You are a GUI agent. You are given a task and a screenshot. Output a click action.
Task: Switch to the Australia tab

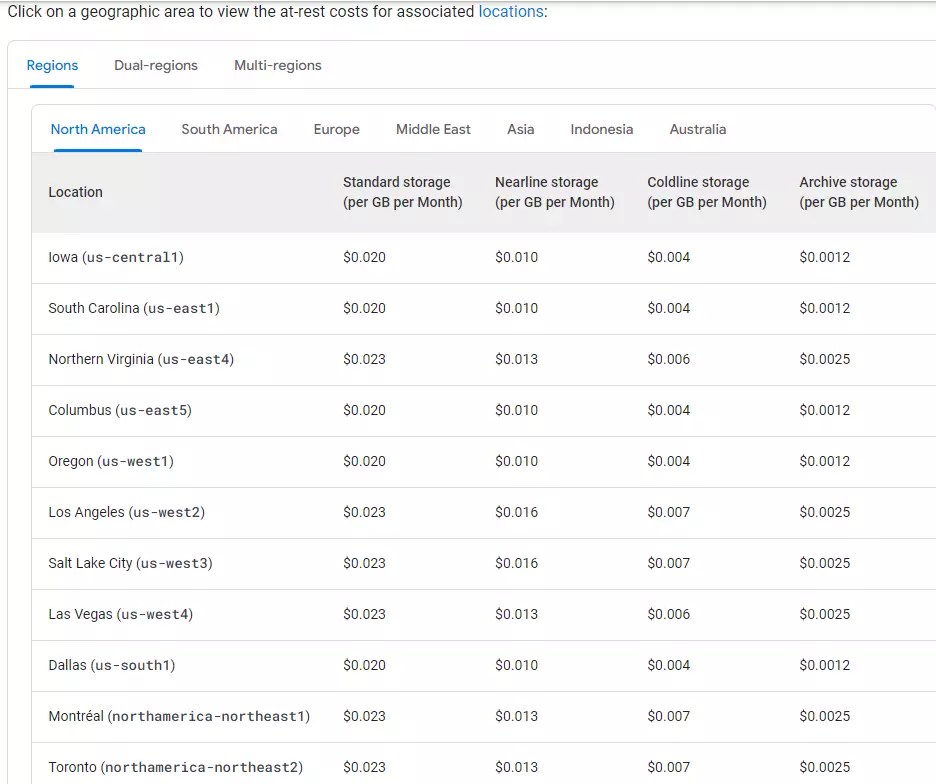(697, 129)
